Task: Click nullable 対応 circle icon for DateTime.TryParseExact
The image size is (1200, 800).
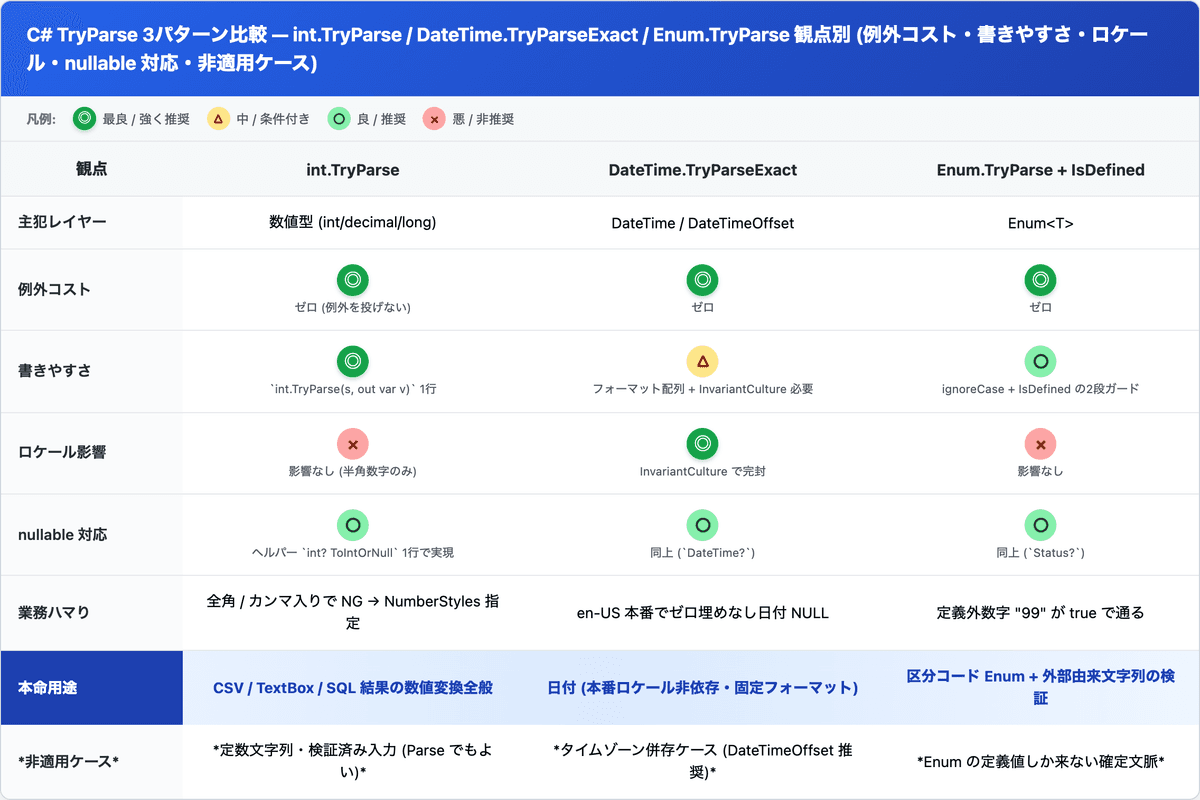Action: [703, 526]
